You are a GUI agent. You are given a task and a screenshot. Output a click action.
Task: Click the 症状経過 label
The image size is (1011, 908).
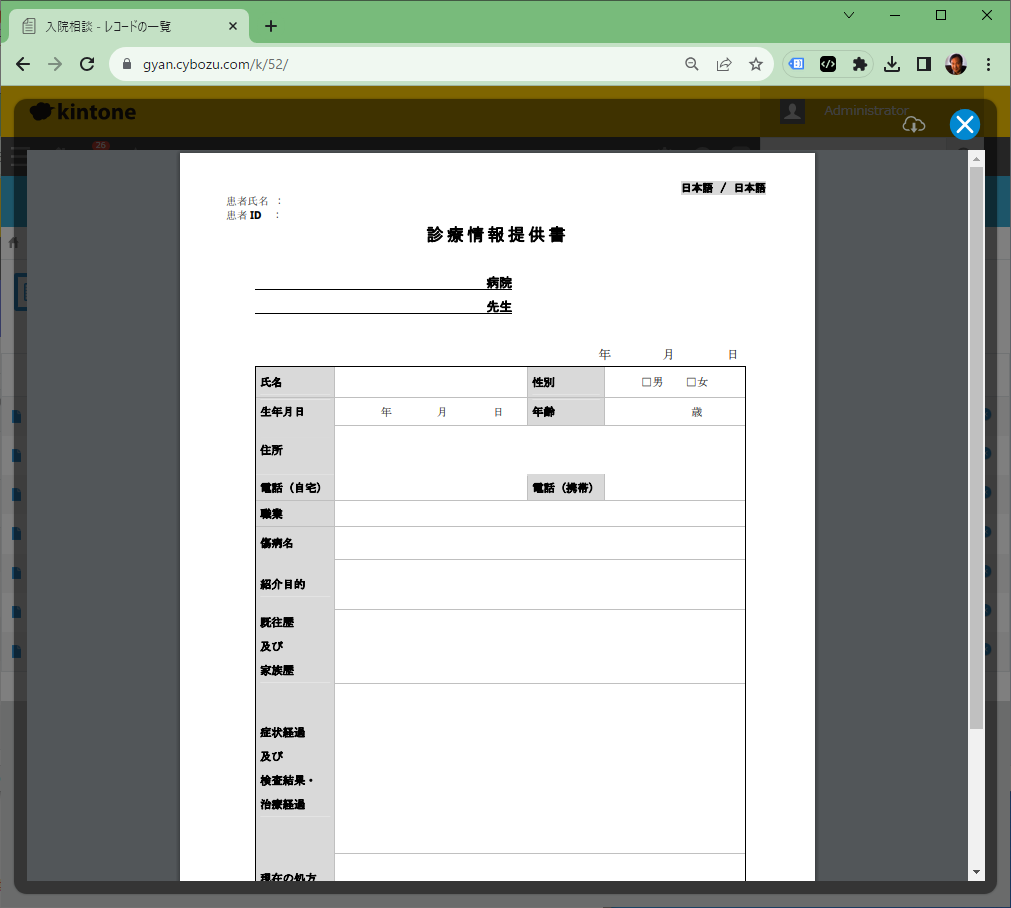pyautogui.click(x=282, y=732)
